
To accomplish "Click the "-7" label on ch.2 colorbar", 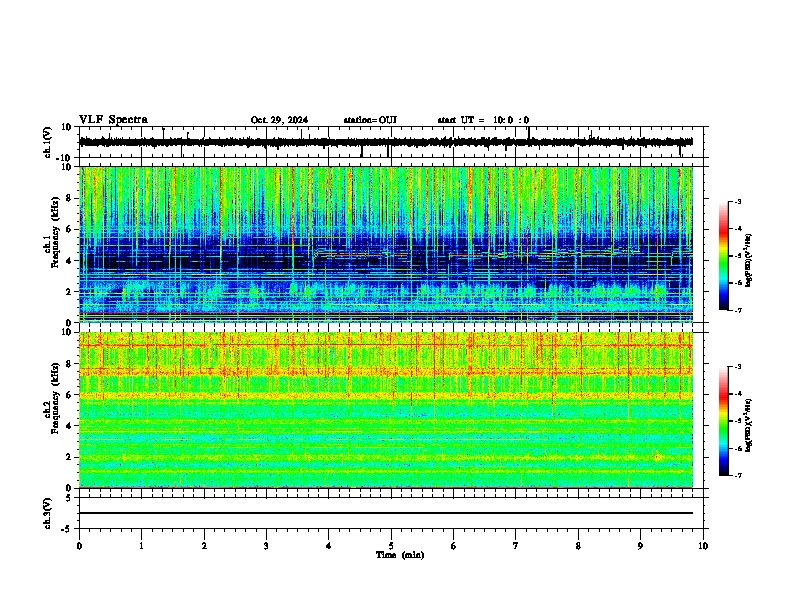I will pyautogui.click(x=738, y=476).
